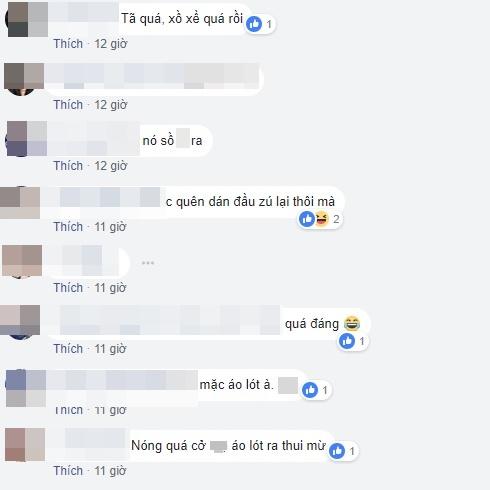Click the like icon on the "Nóng quá" comment
The width and height of the screenshot is (490, 490).
pos(337,451)
